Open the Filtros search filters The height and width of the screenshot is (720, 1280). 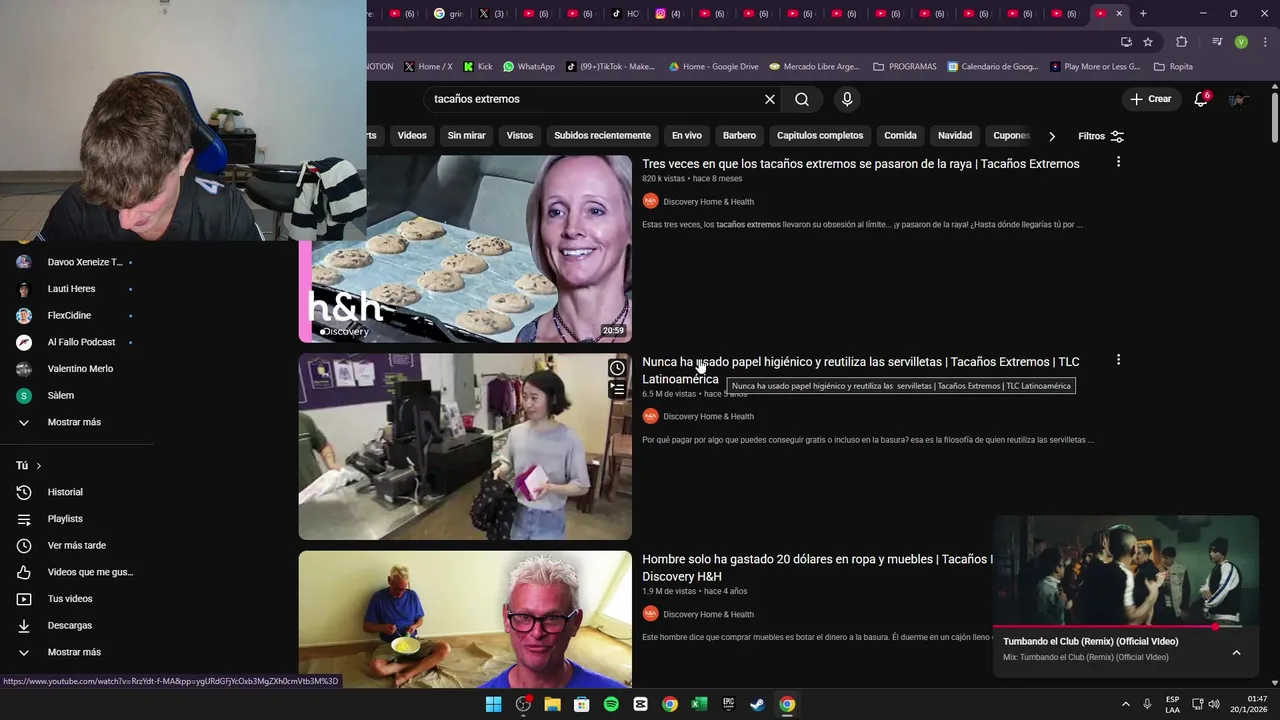[x=1101, y=136]
